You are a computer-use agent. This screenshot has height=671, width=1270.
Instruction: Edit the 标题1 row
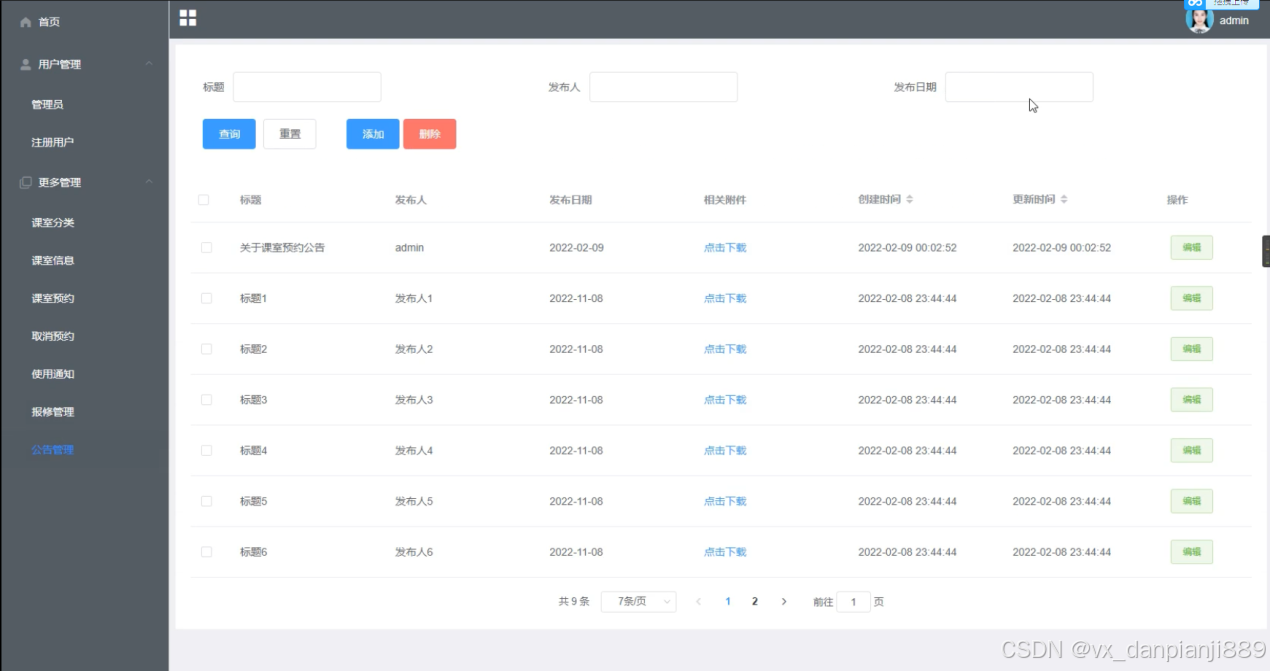click(x=1192, y=298)
